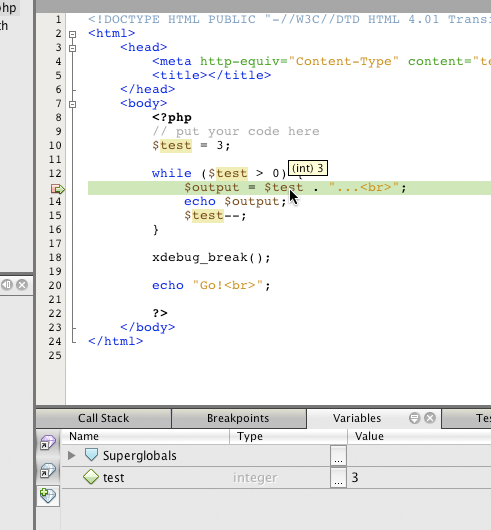The height and width of the screenshot is (530, 491).
Task: Collapse the html tag fold marker
Action: (x=72, y=34)
